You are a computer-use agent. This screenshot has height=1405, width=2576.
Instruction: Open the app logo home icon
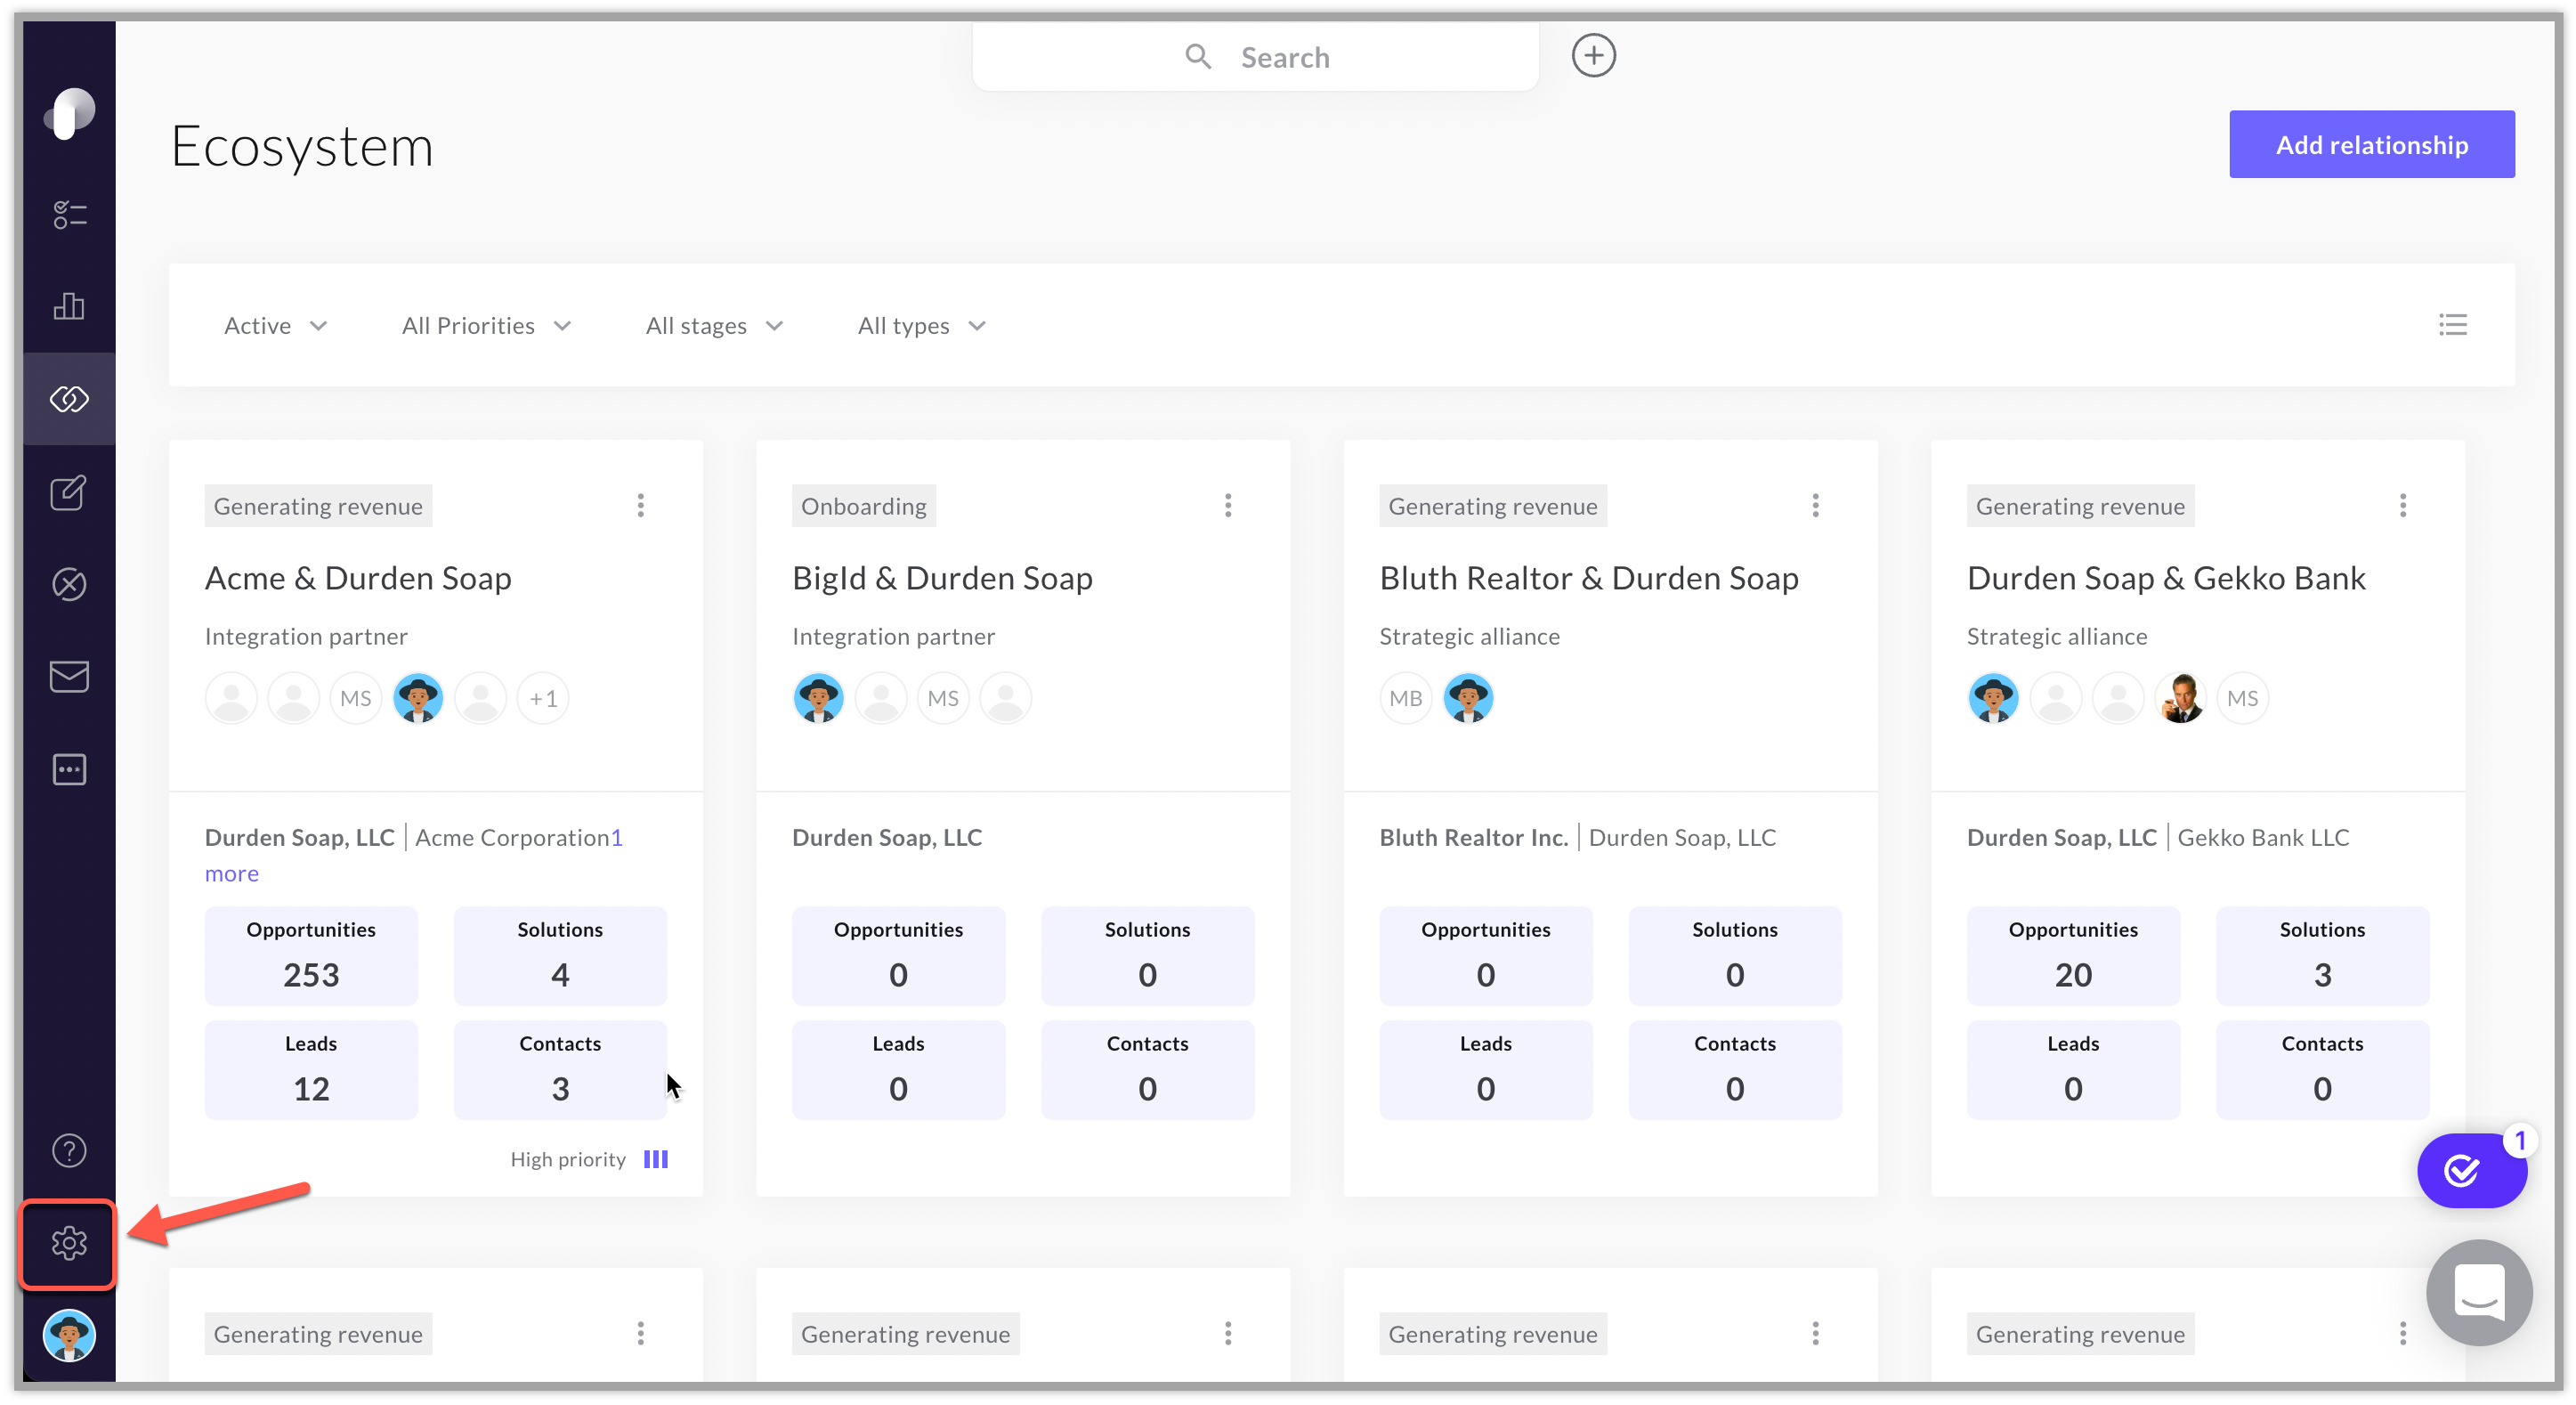coord(69,113)
